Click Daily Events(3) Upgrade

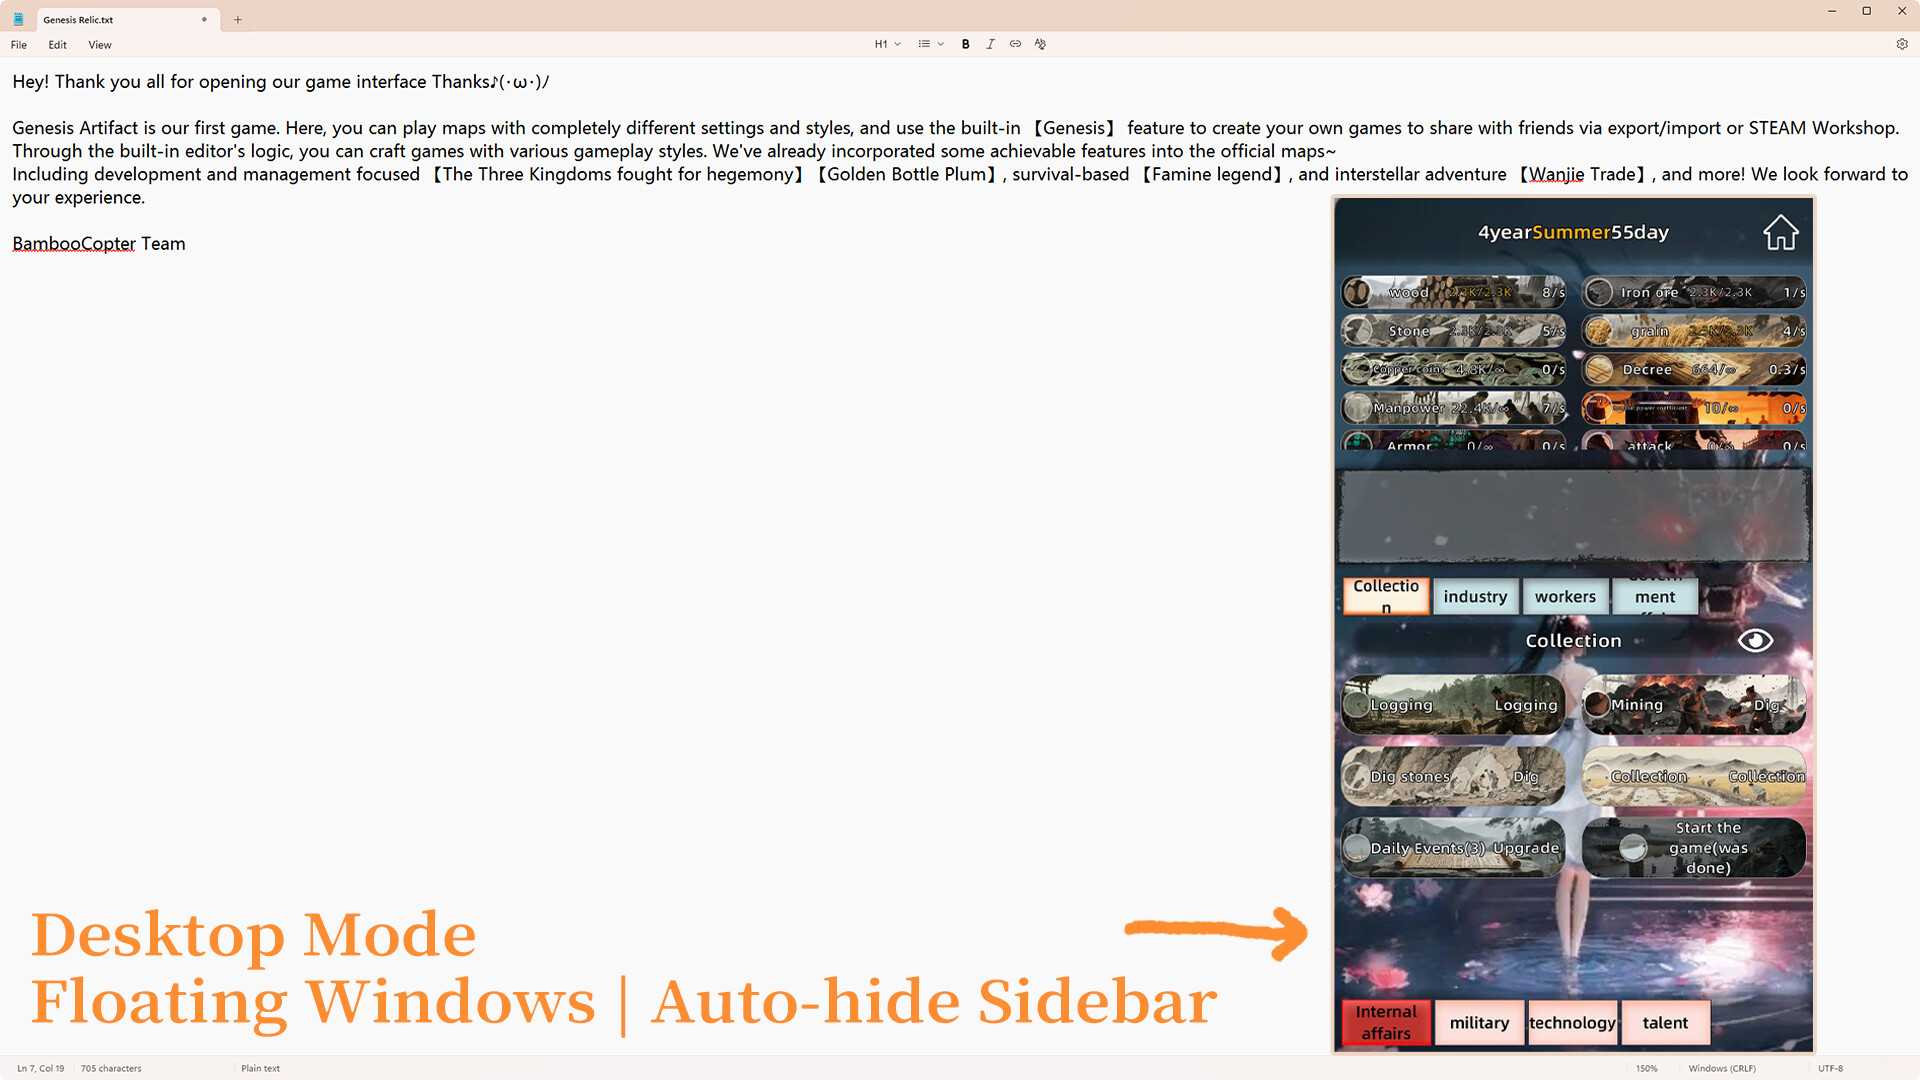1452,847
